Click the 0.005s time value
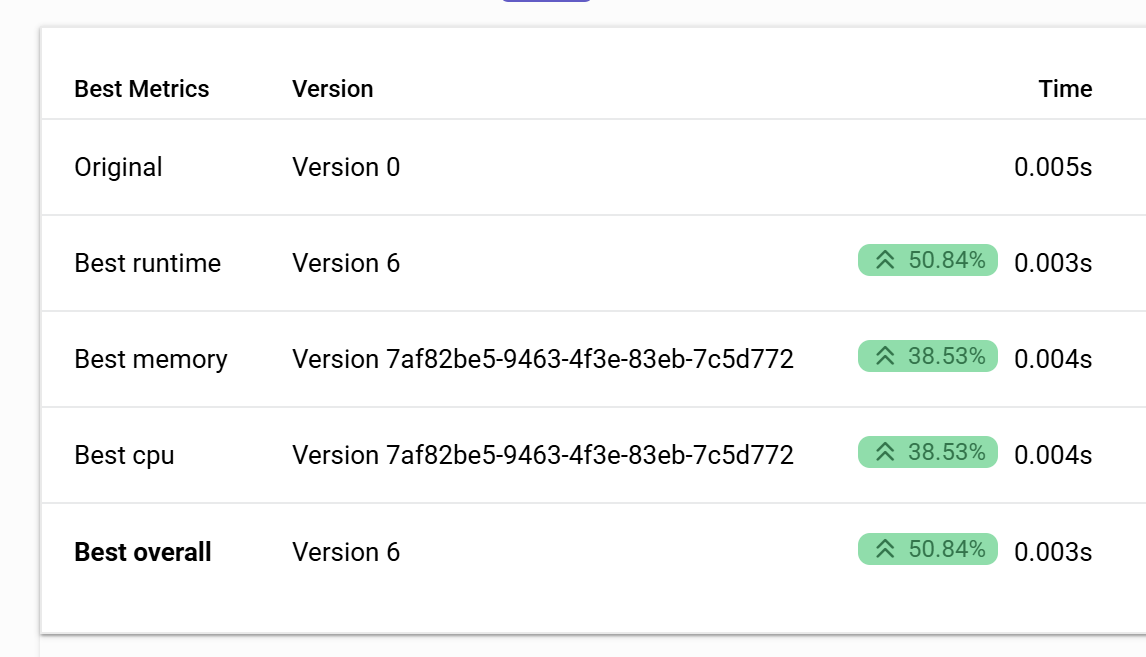The height and width of the screenshot is (657, 1146). pyautogui.click(x=1053, y=167)
